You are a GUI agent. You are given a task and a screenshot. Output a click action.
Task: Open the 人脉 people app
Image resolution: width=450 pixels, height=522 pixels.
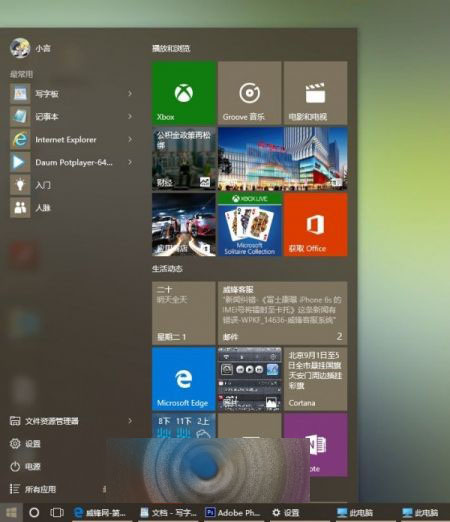(x=72, y=208)
